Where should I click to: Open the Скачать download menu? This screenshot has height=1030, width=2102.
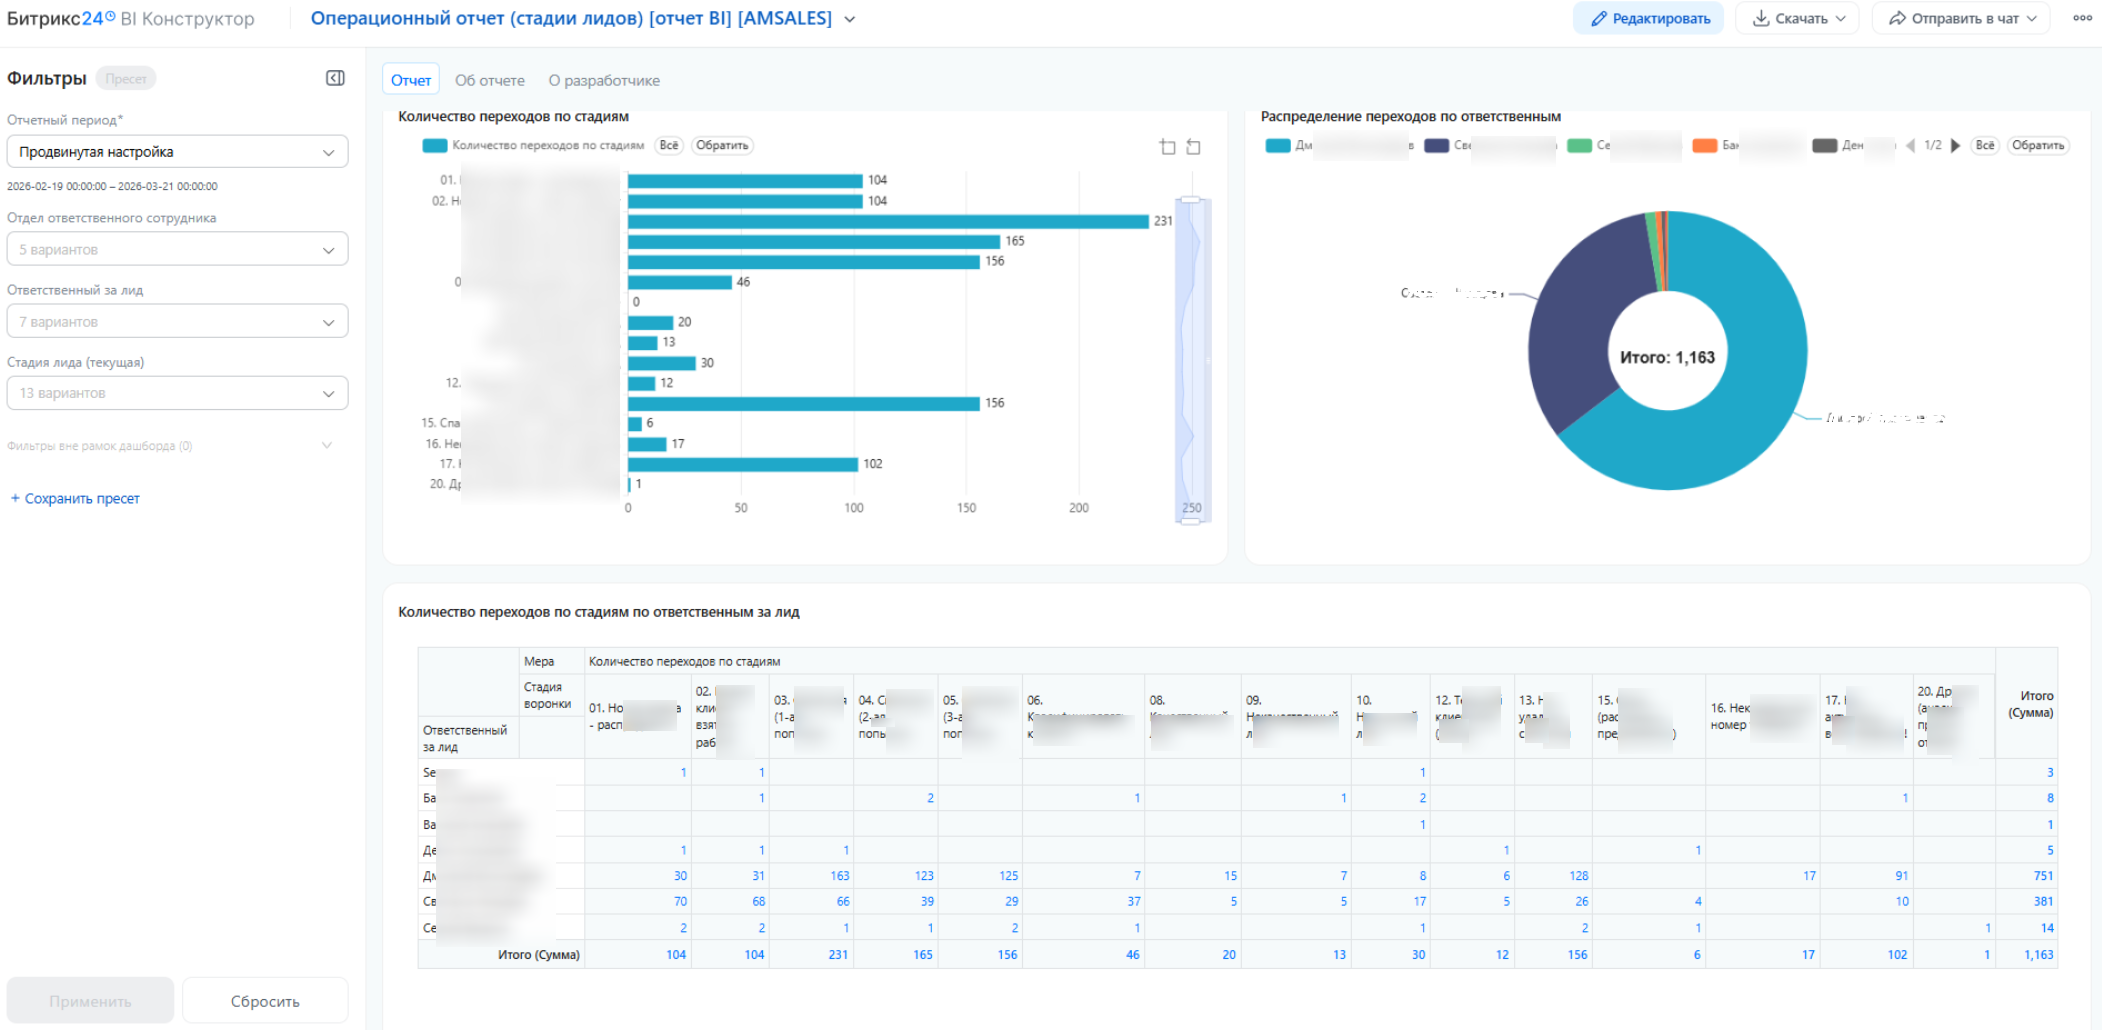coord(1797,18)
